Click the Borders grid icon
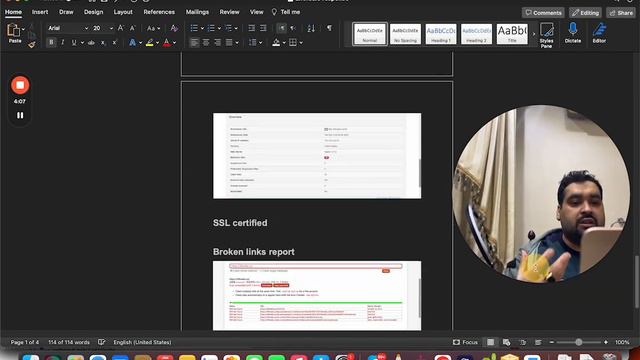 293,42
